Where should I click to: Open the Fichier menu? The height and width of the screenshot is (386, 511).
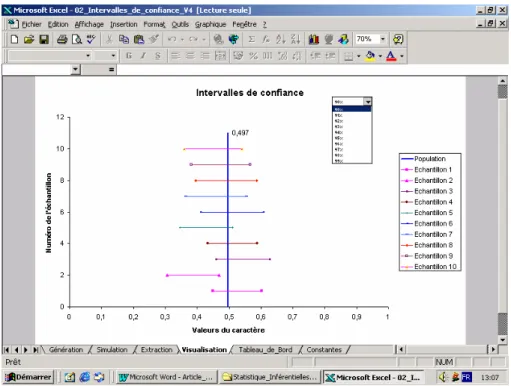click(31, 24)
